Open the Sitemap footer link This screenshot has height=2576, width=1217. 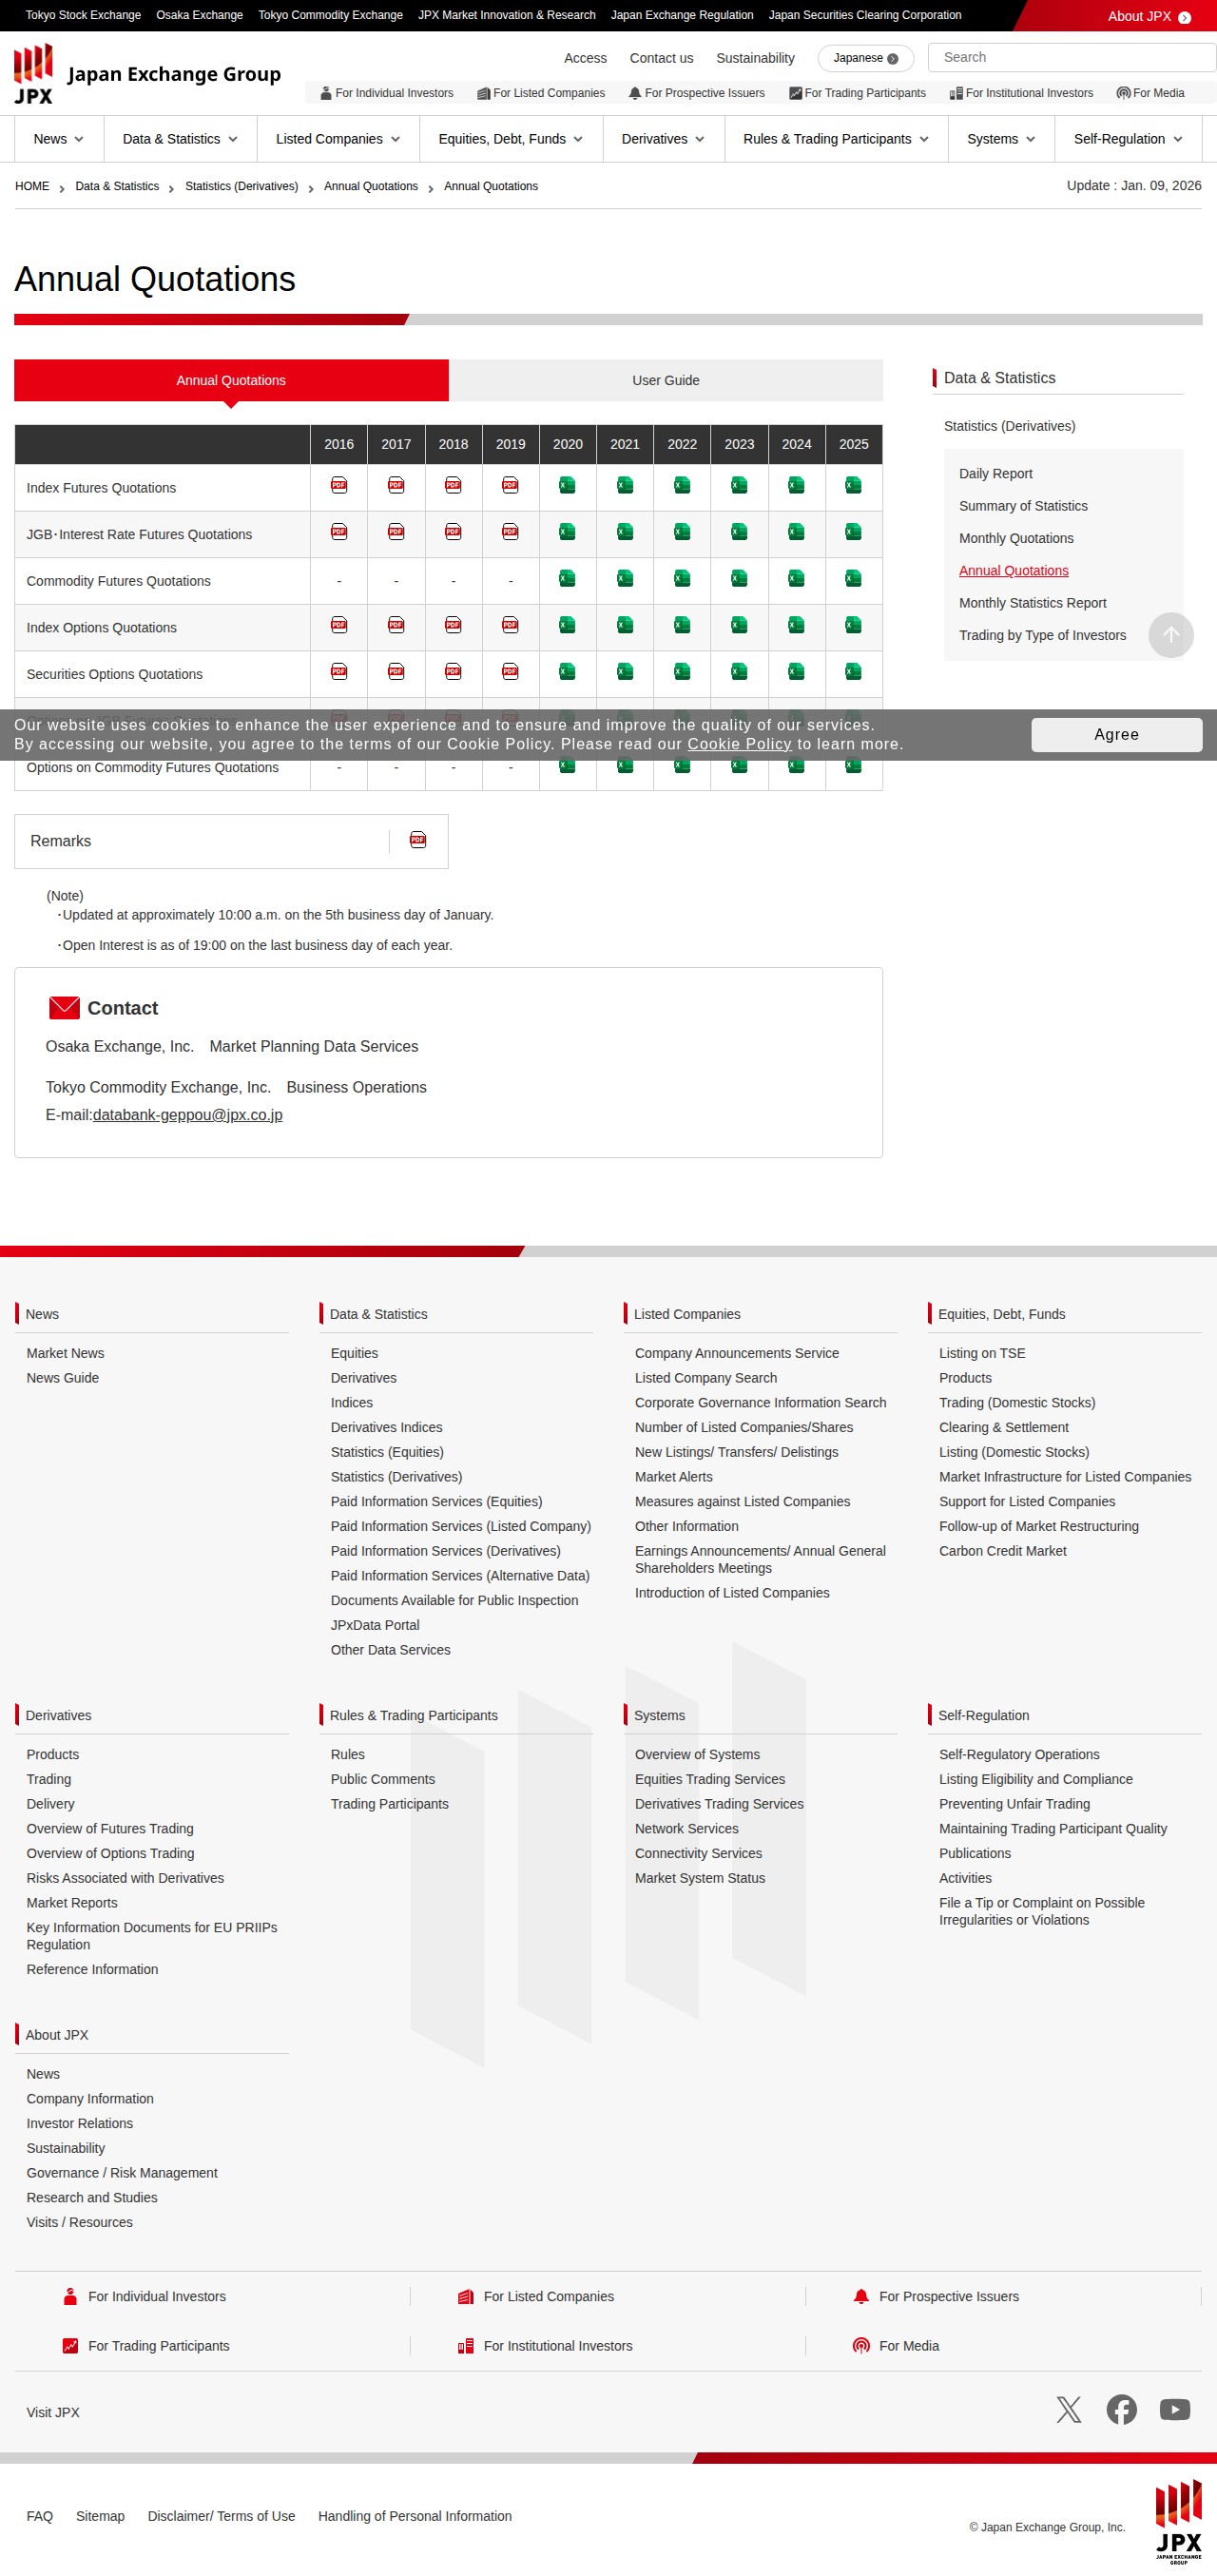[100, 2516]
